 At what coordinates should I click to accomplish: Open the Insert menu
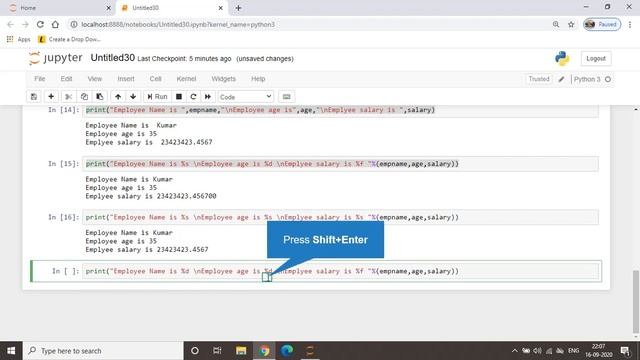click(126, 79)
